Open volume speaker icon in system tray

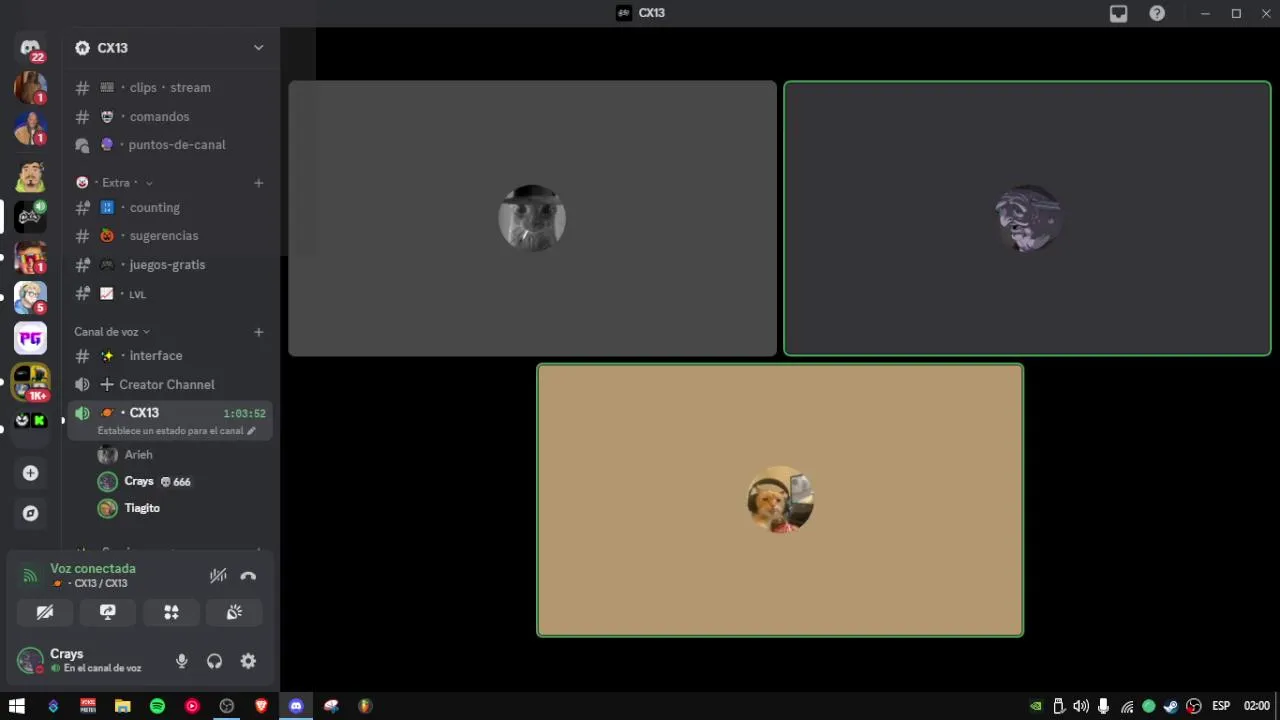click(x=1081, y=706)
